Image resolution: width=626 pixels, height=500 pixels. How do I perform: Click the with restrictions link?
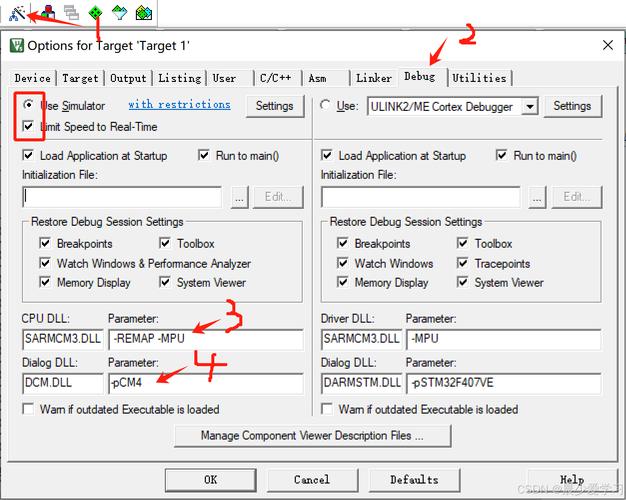pos(179,105)
